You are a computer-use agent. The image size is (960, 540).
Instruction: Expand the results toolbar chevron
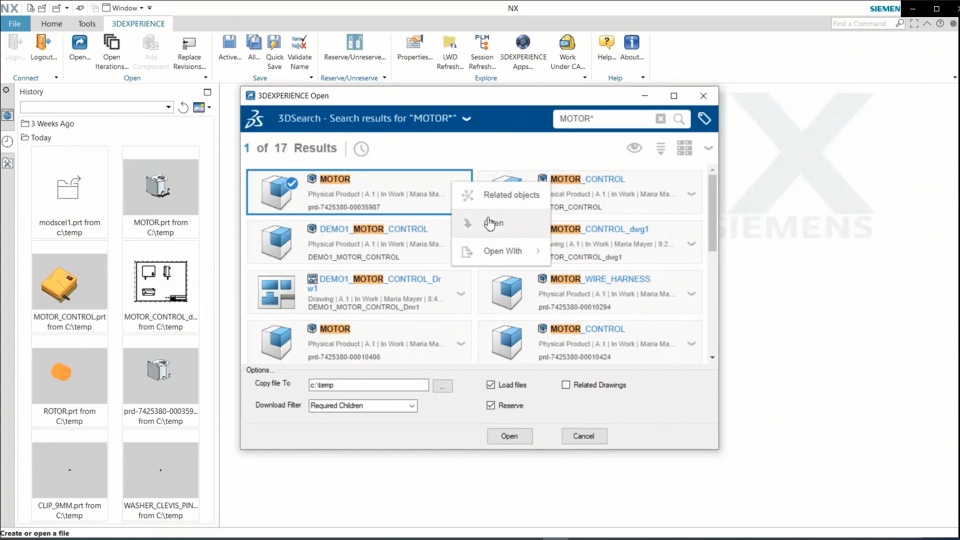pos(708,148)
